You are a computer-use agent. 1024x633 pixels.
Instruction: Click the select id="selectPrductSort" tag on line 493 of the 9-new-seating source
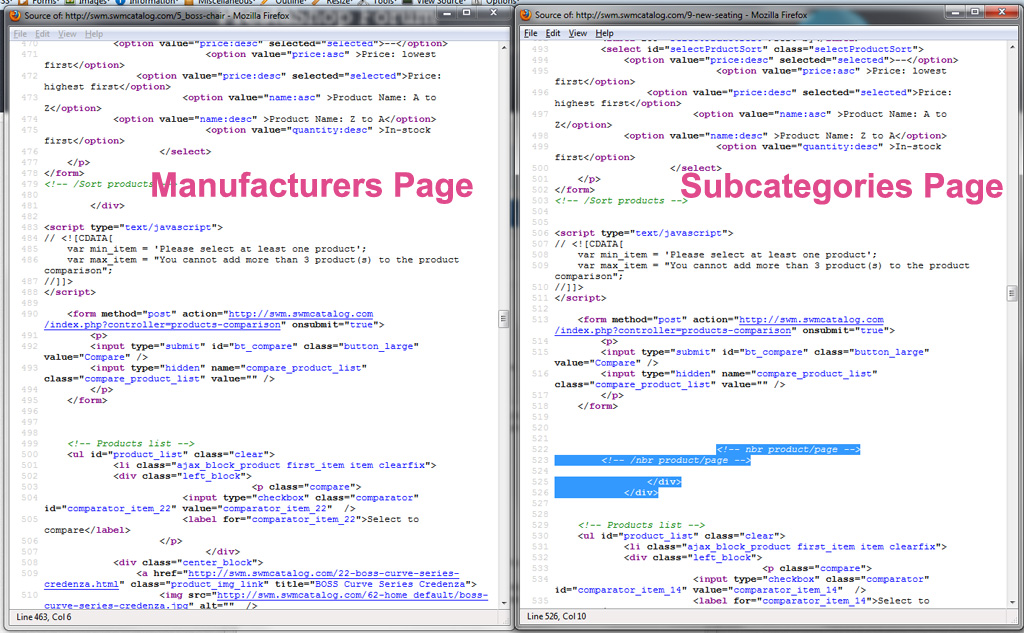pyautogui.click(x=763, y=49)
